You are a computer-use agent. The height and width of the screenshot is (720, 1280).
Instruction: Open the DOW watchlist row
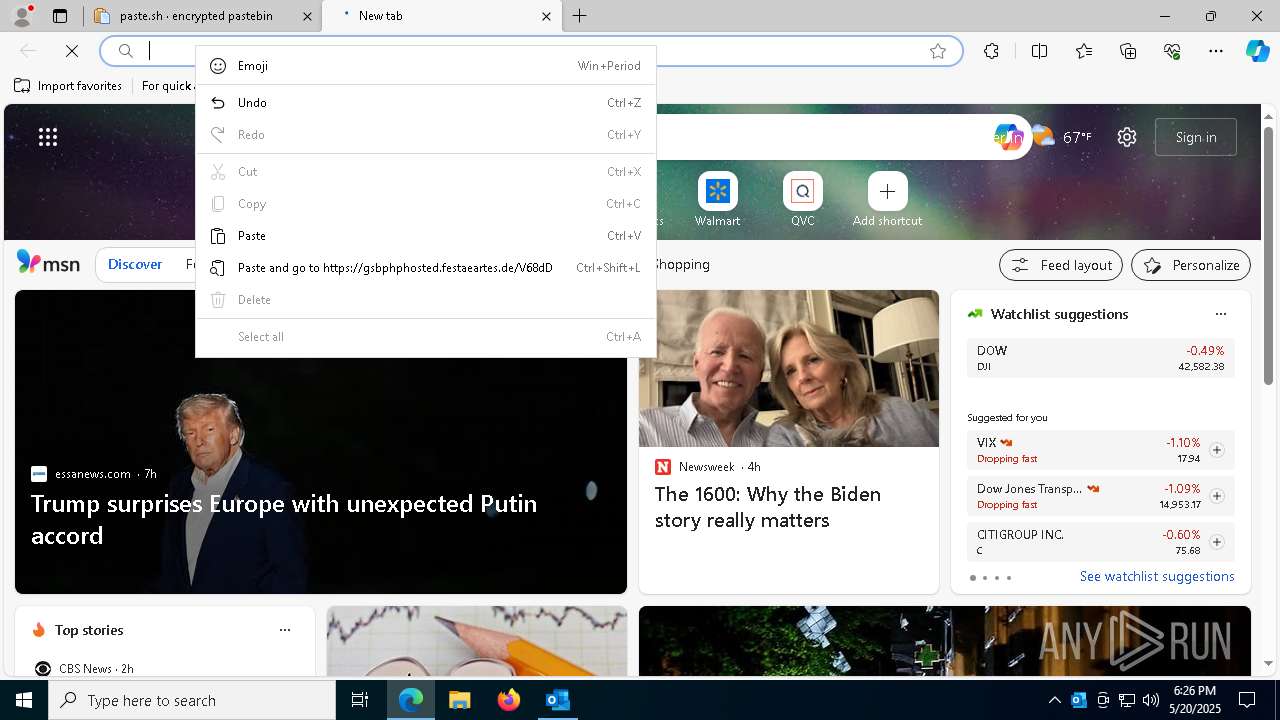[x=1100, y=358]
